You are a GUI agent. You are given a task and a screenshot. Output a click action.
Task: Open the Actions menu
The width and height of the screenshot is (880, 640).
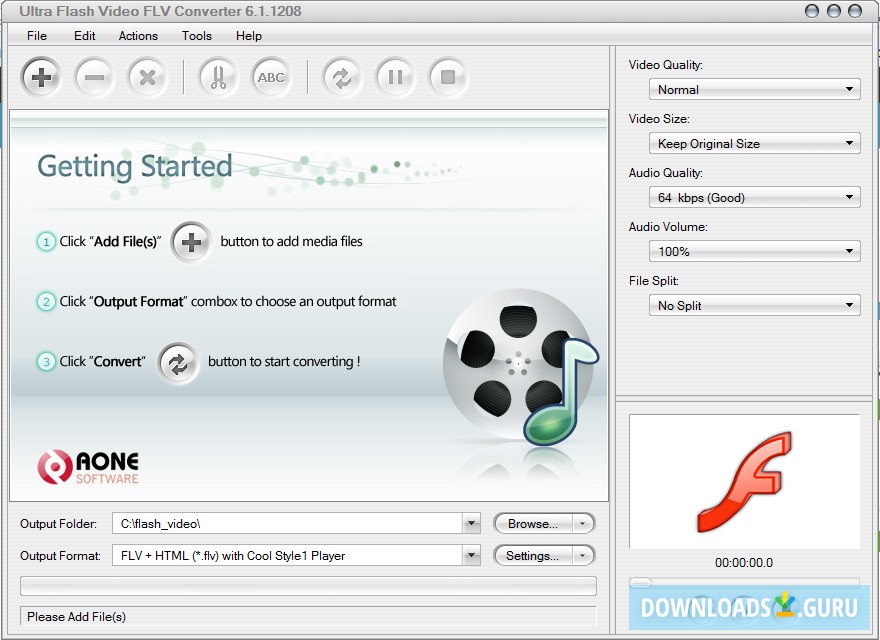coord(137,36)
